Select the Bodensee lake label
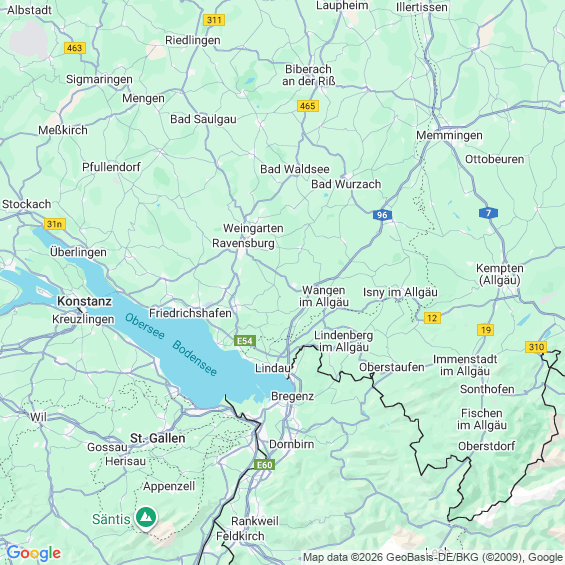The image size is (565, 565). point(195,358)
